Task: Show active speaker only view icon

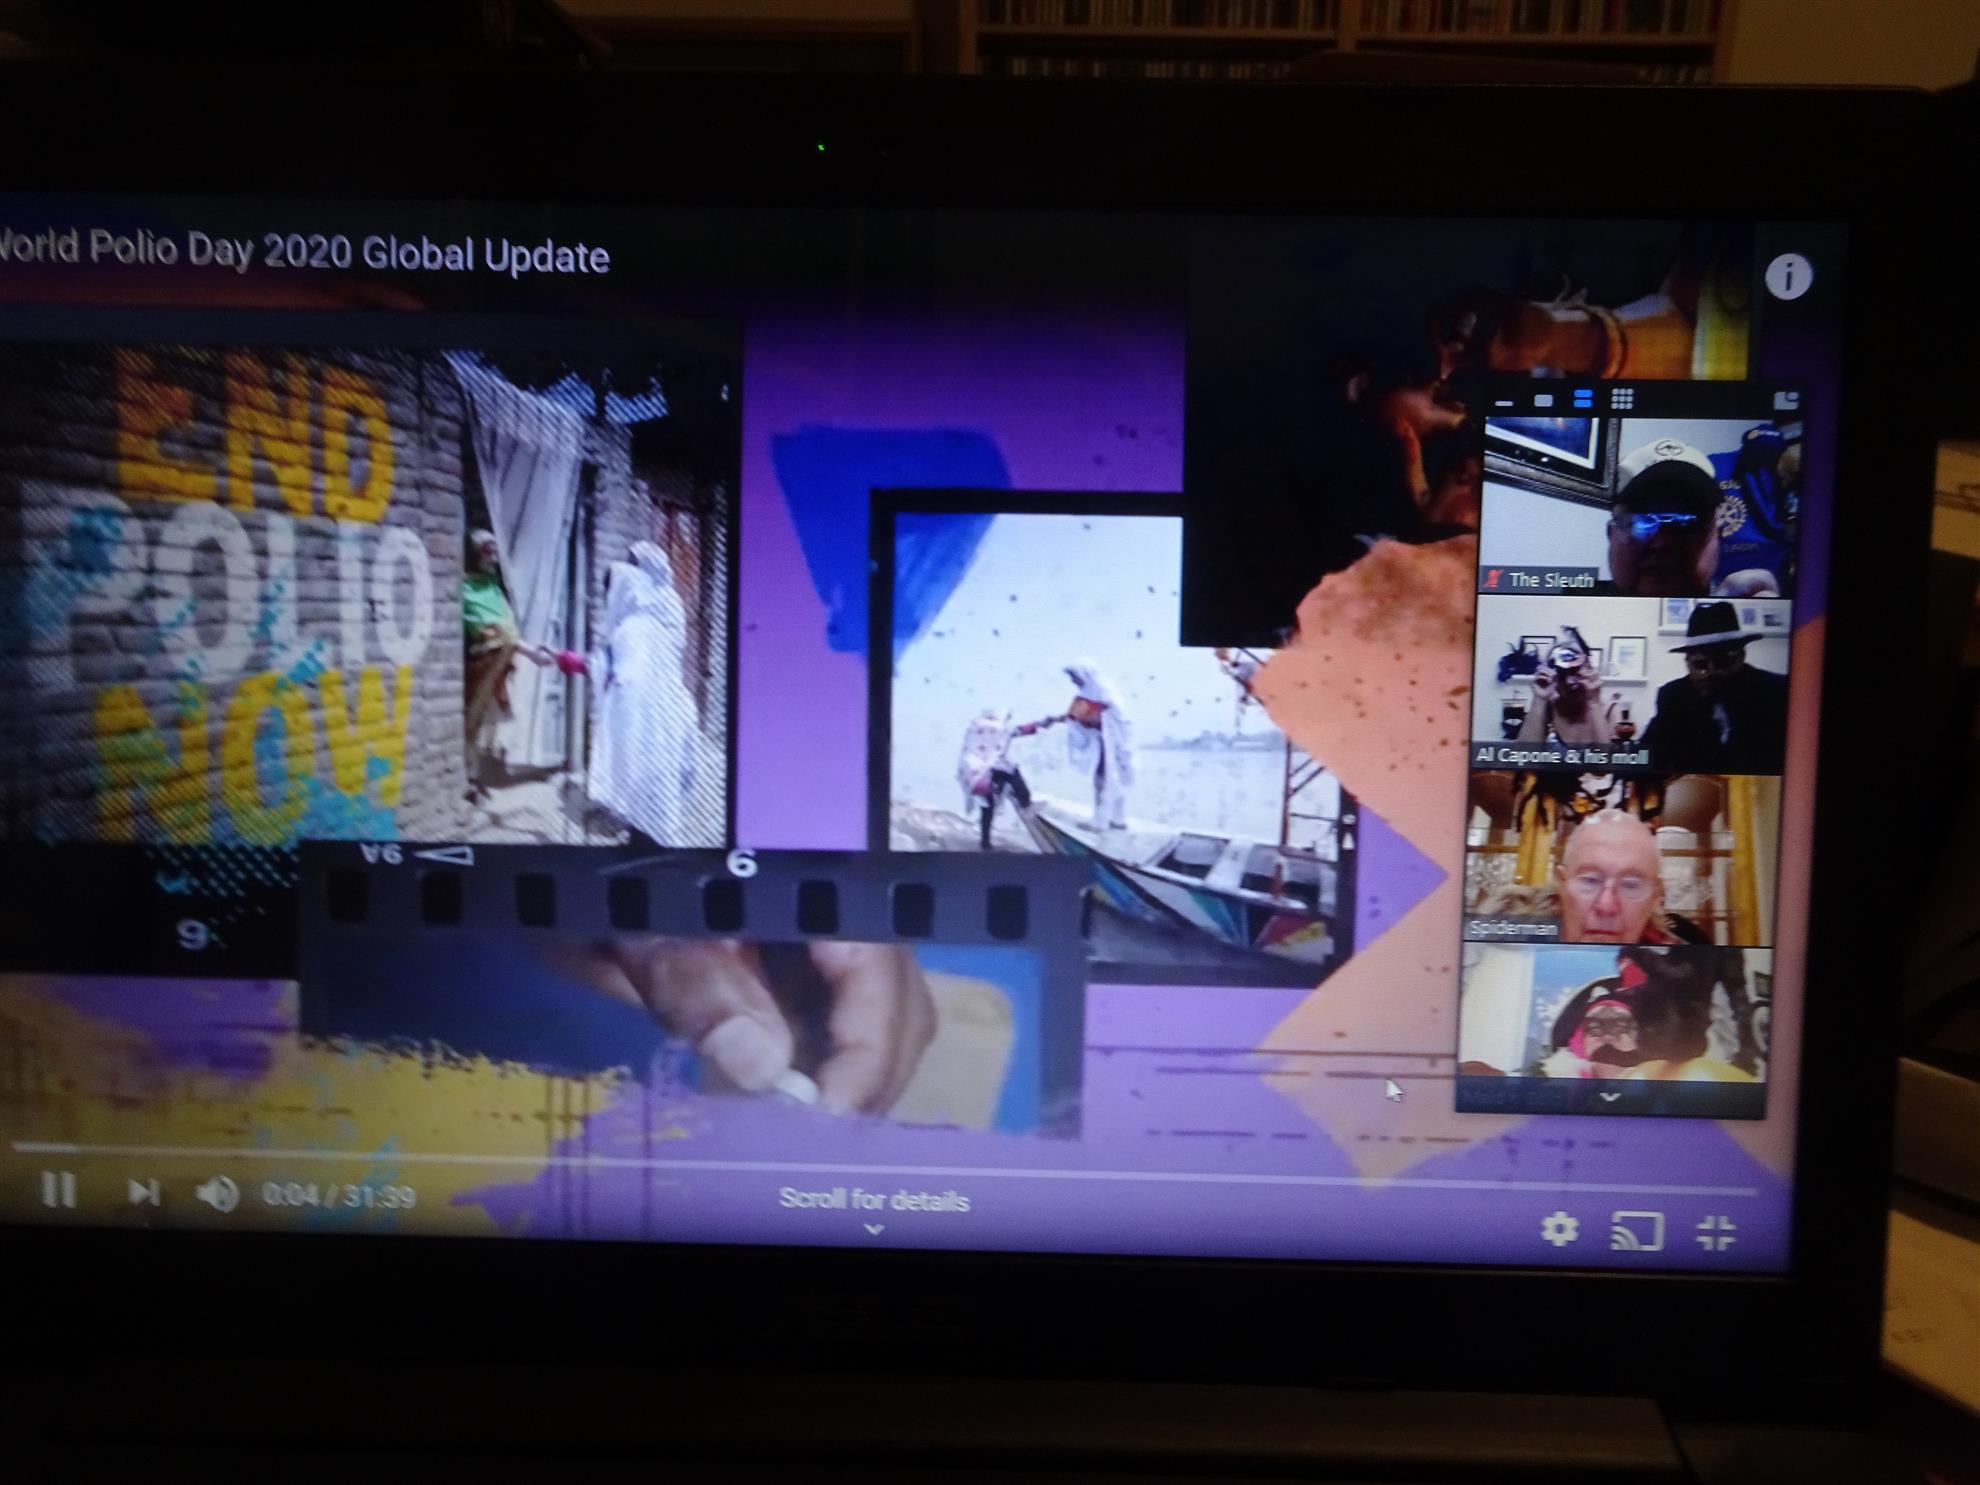Action: (x=1543, y=400)
